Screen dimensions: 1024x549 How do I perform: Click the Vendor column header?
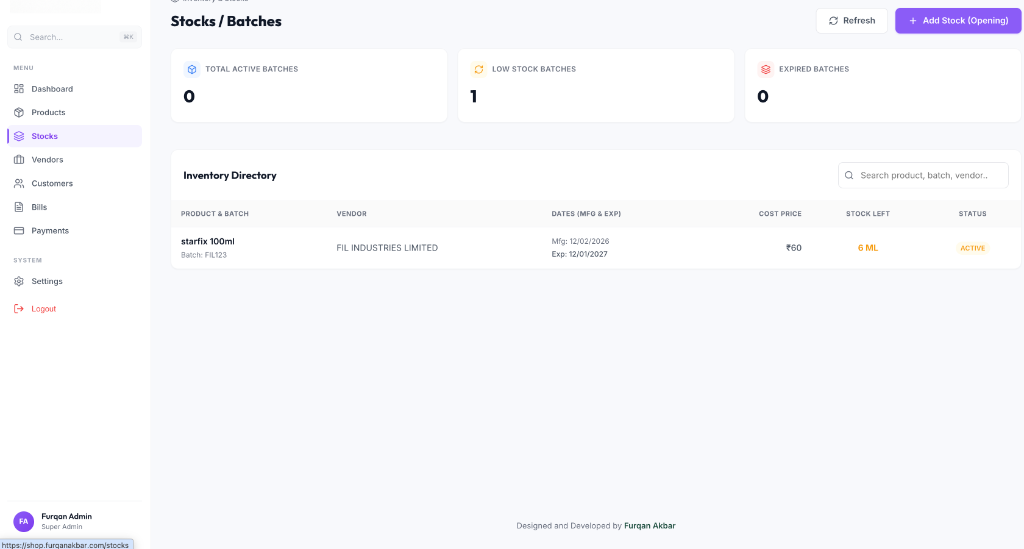click(351, 214)
